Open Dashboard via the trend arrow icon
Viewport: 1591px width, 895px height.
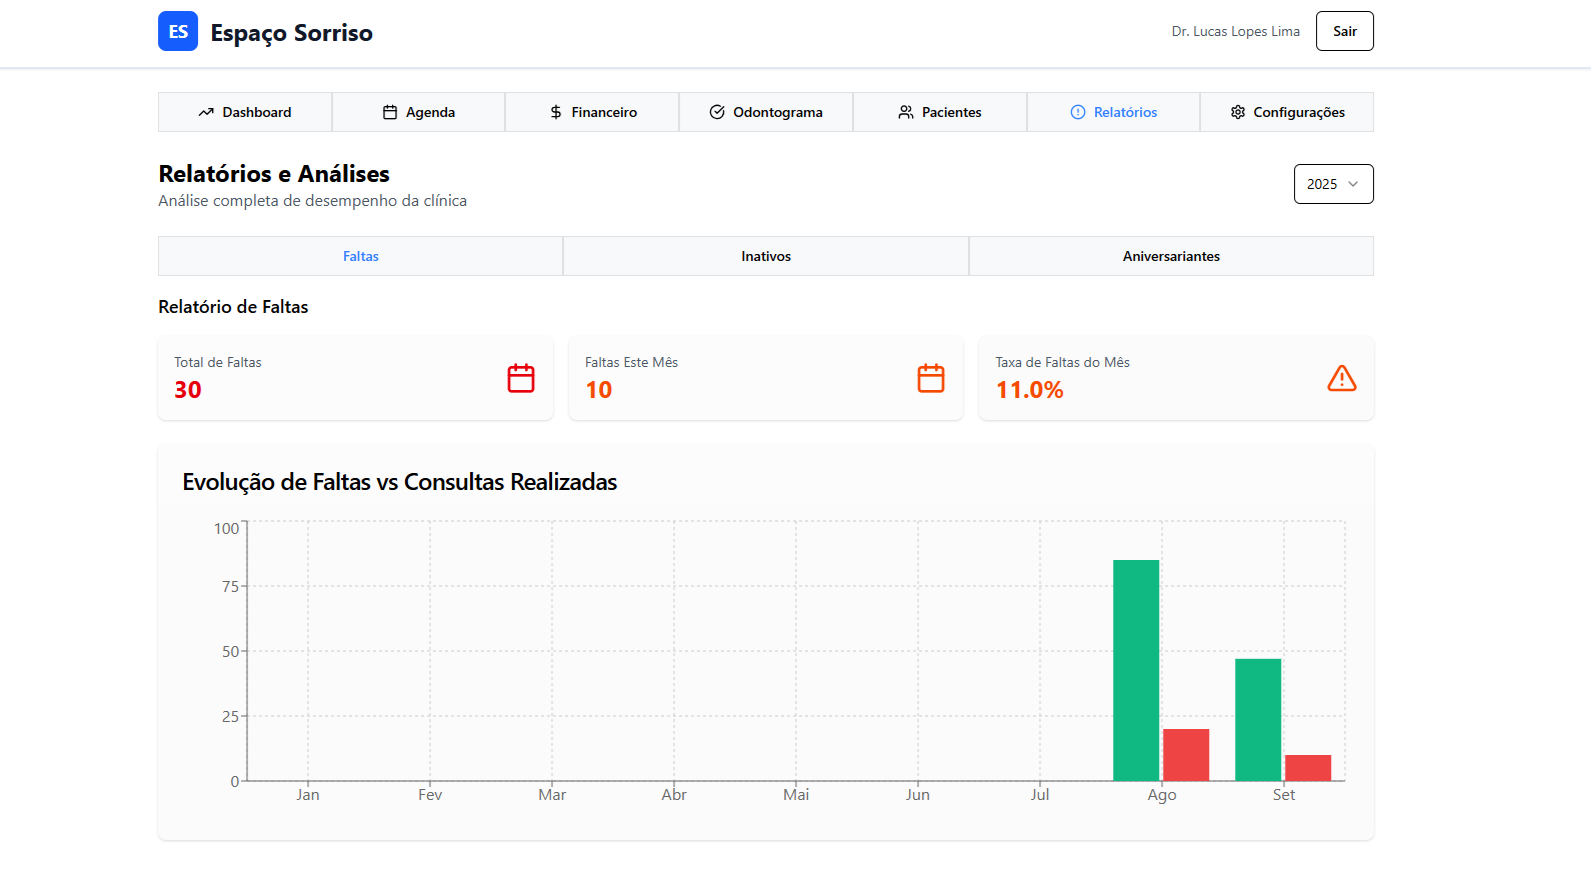(x=206, y=112)
